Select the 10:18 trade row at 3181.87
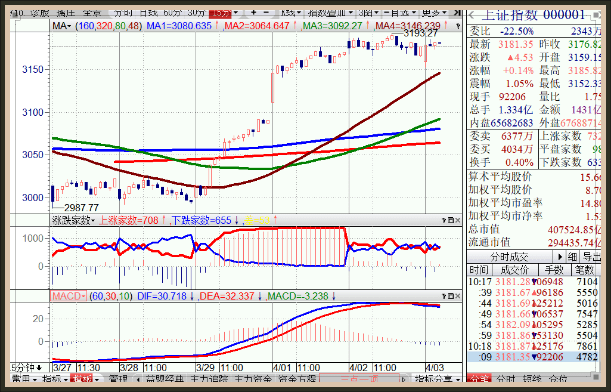This screenshot has width=611, height=392. [x=533, y=346]
